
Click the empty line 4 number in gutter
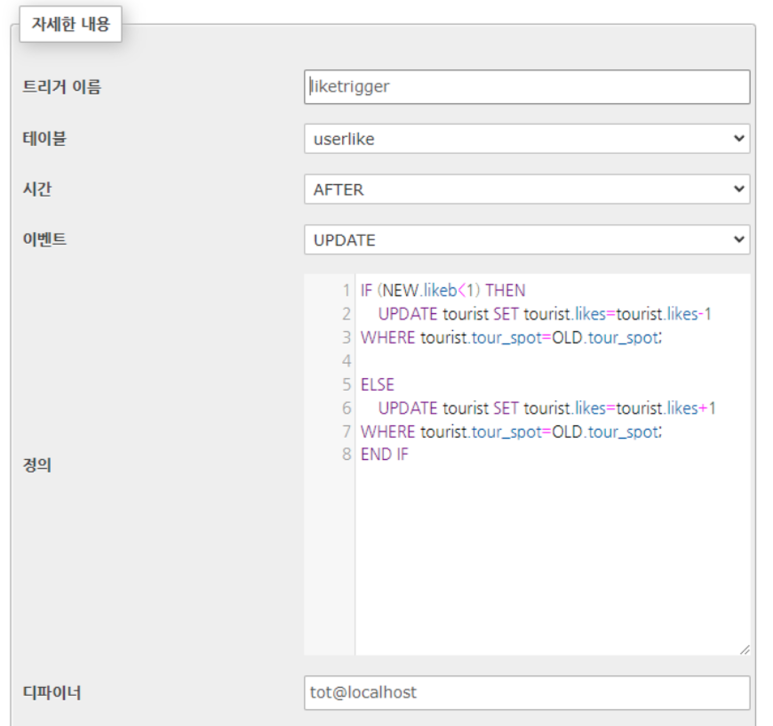point(347,361)
